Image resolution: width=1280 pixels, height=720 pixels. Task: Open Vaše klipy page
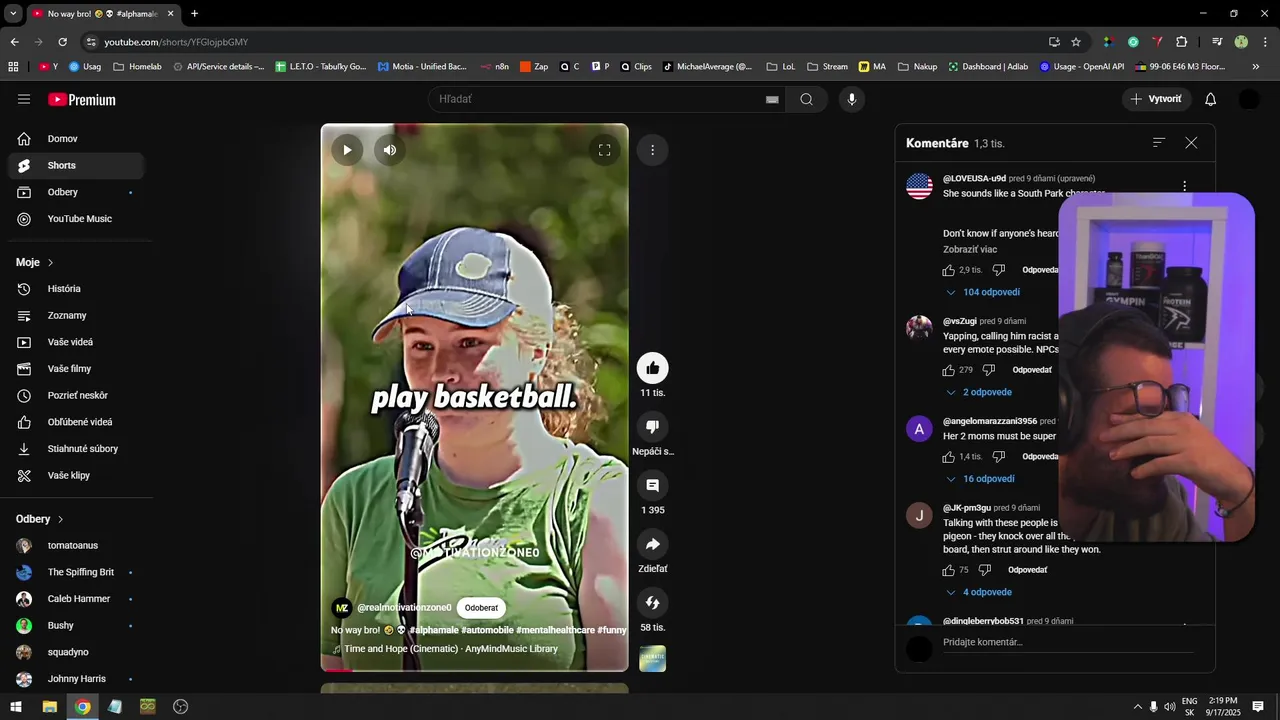click(76, 476)
